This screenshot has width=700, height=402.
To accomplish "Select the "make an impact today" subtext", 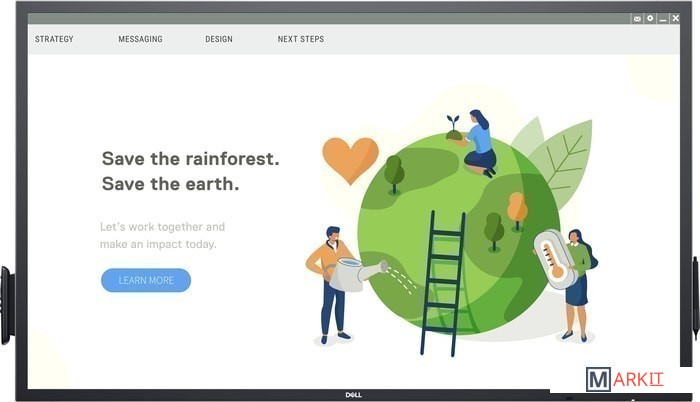I will (x=158, y=244).
